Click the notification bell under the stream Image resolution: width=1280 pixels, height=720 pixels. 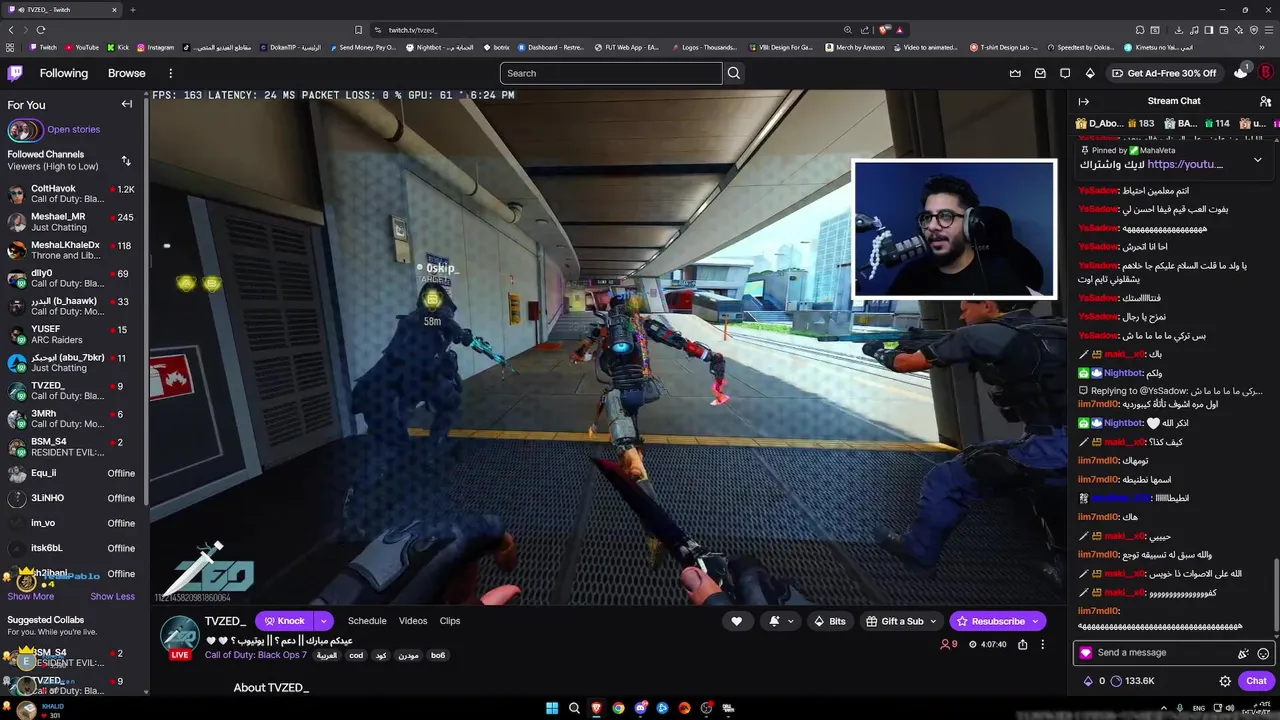[x=774, y=621]
